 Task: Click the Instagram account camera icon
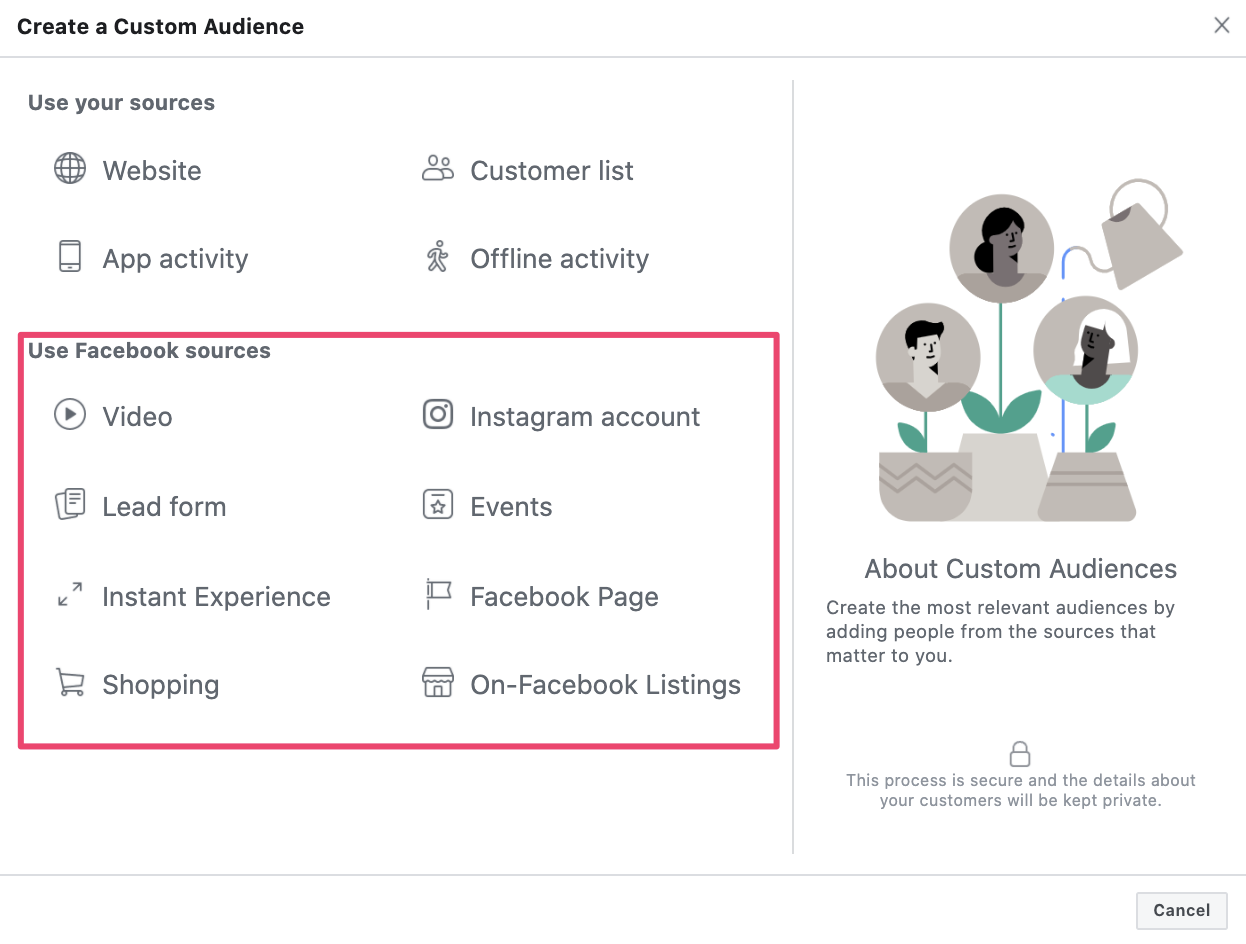(x=437, y=416)
